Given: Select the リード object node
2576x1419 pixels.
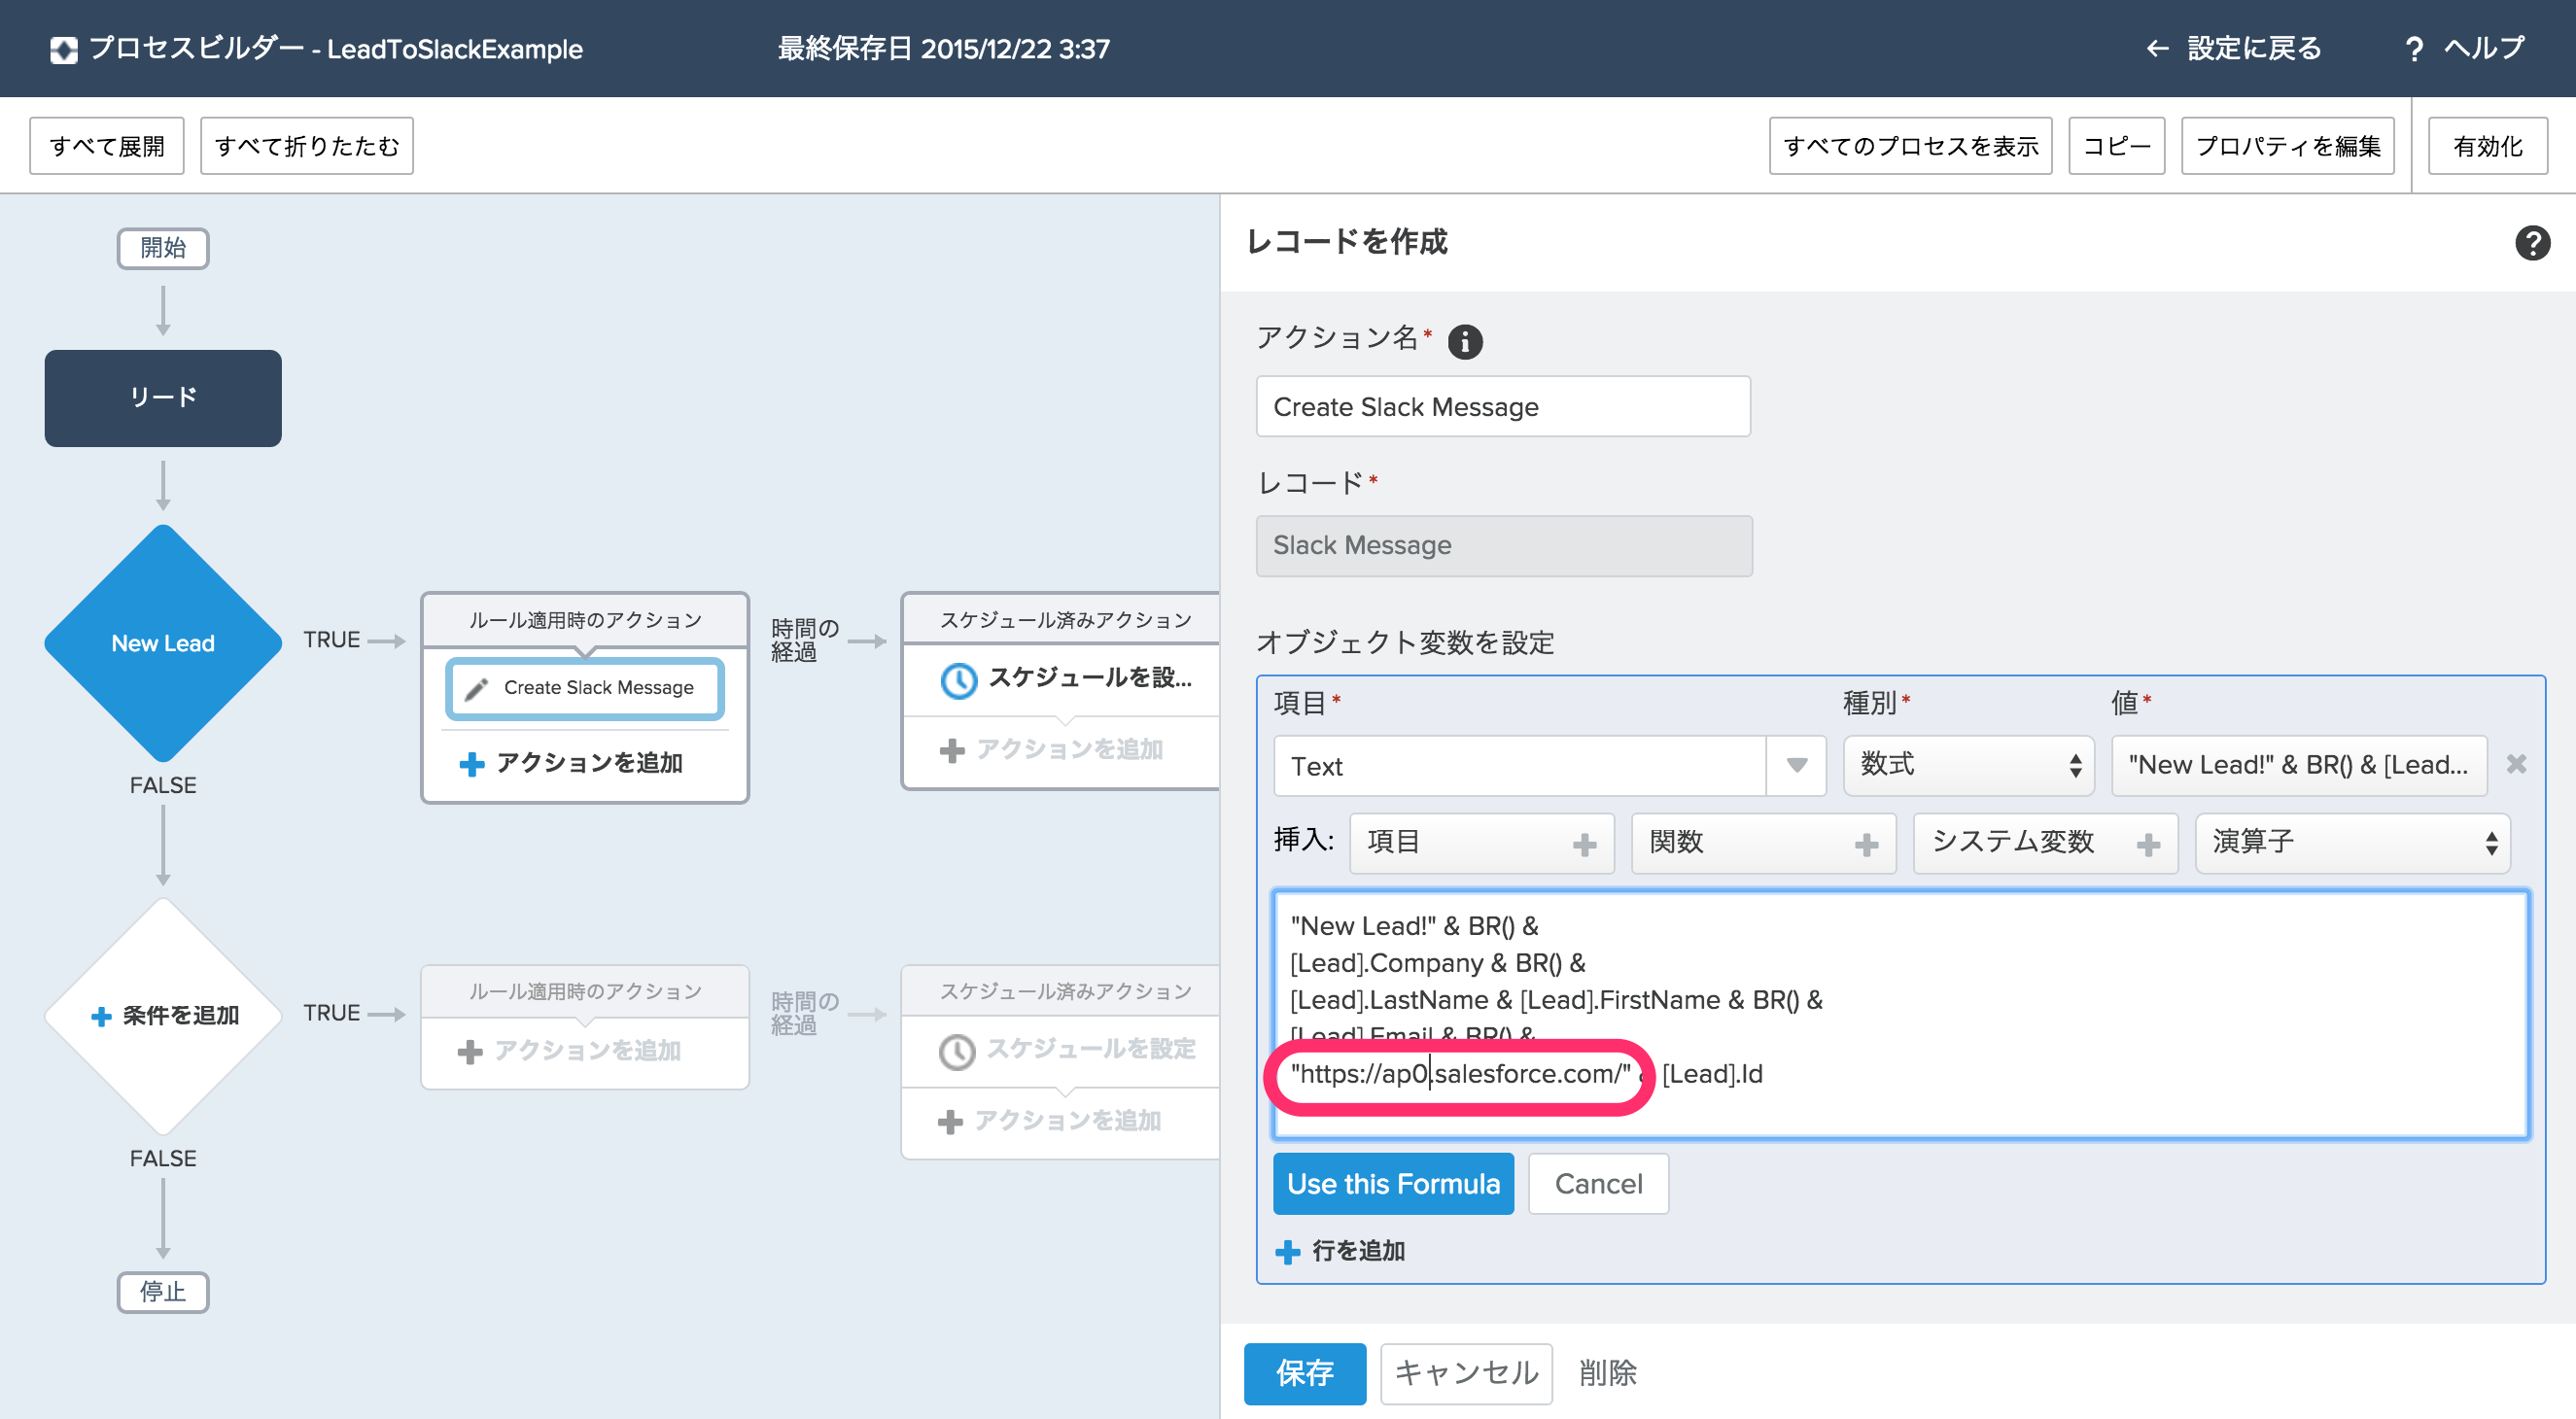Looking at the screenshot, I should 163,398.
